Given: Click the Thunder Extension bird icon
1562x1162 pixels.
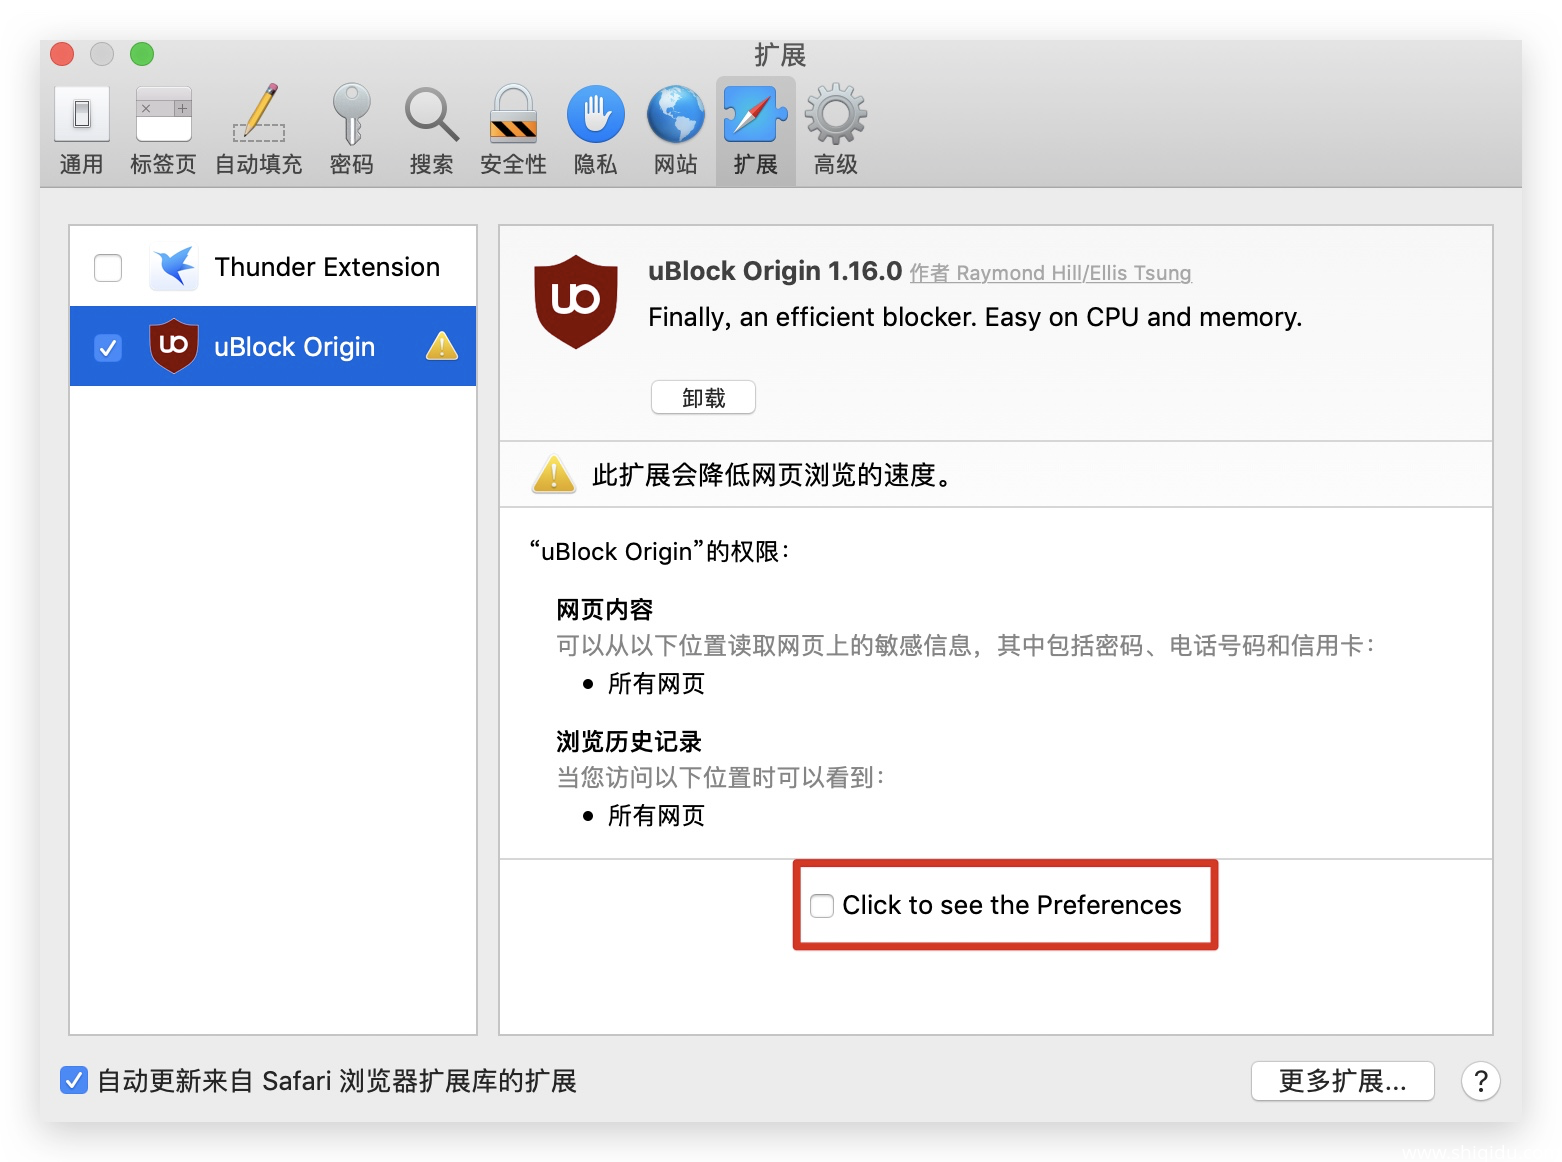Looking at the screenshot, I should point(174,267).
